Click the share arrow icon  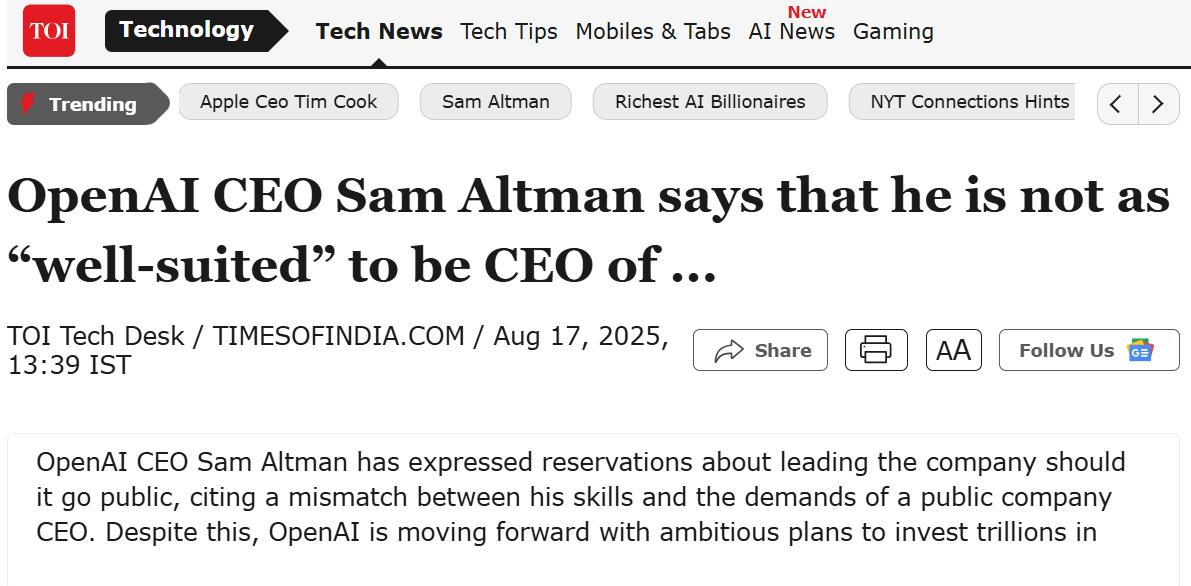point(729,351)
